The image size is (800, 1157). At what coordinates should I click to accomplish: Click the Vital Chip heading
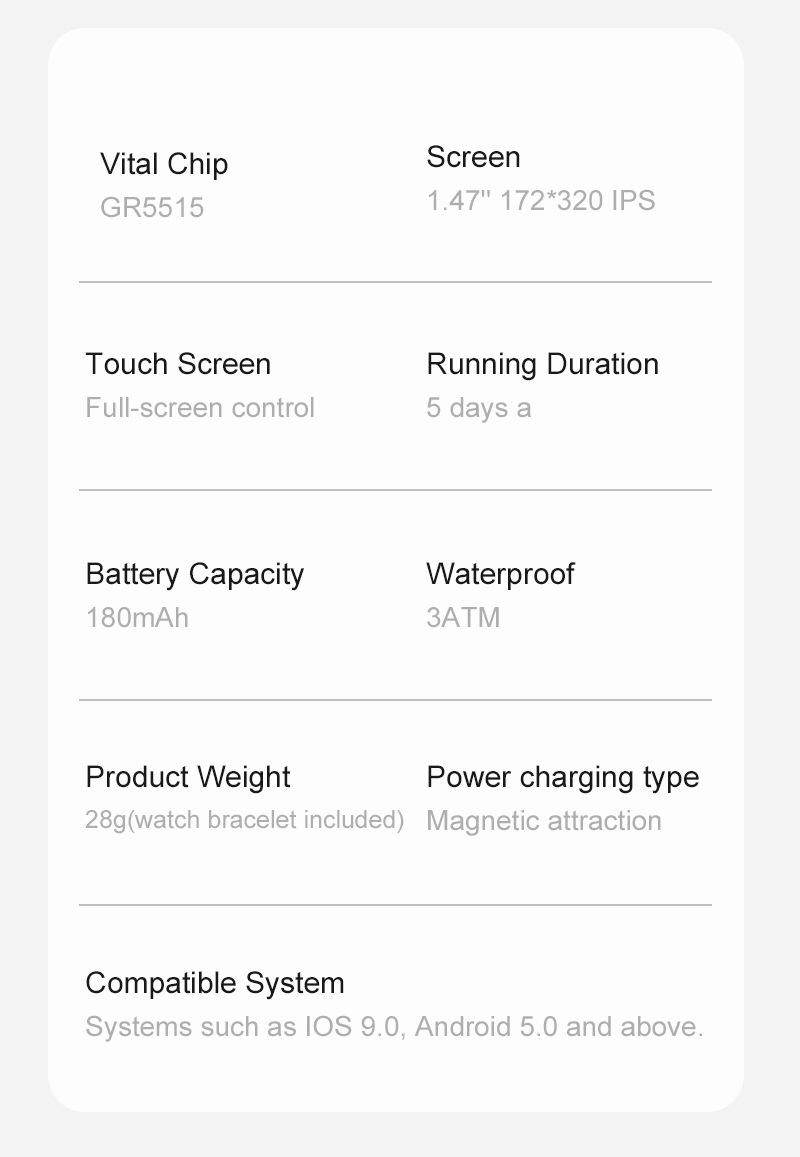[x=164, y=164]
